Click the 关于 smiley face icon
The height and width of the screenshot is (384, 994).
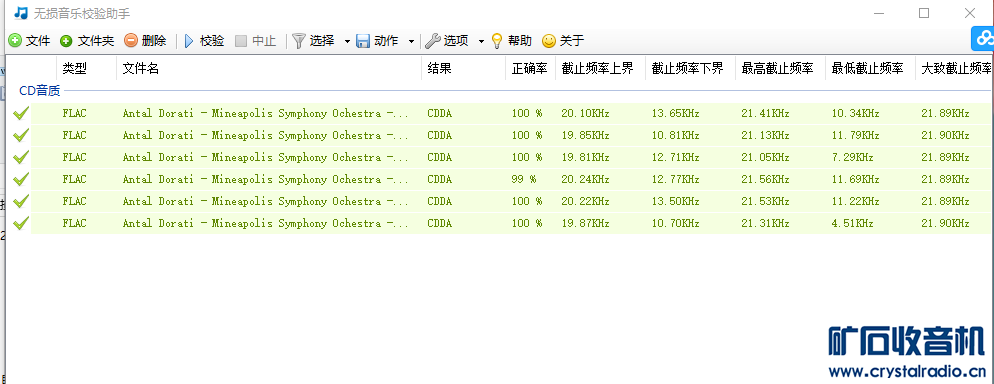pyautogui.click(x=548, y=41)
